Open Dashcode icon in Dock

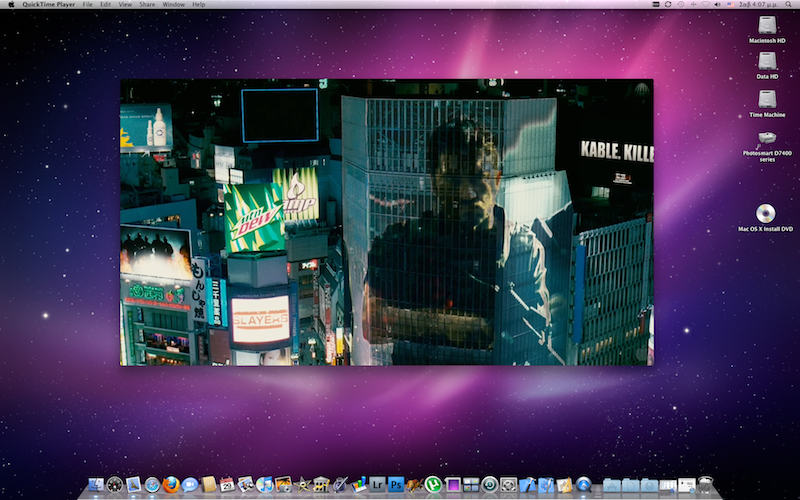pyautogui.click(x=546, y=485)
